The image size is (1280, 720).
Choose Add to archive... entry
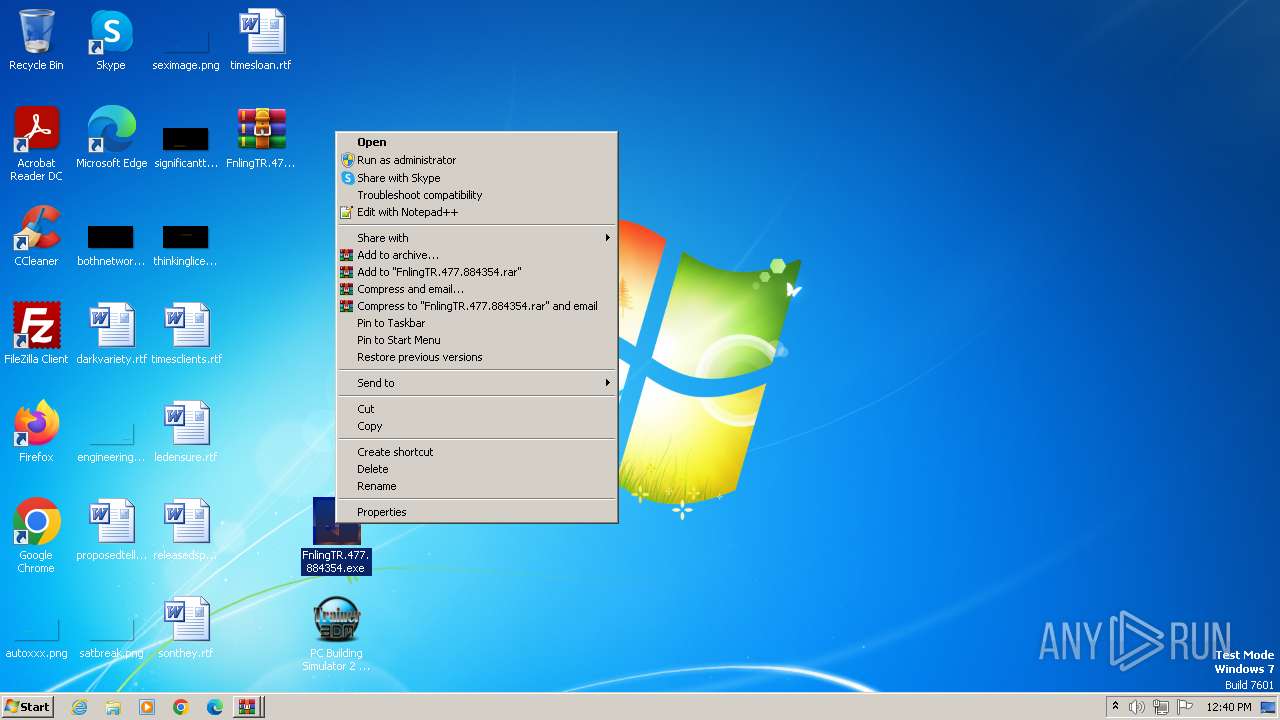pyautogui.click(x=476, y=255)
